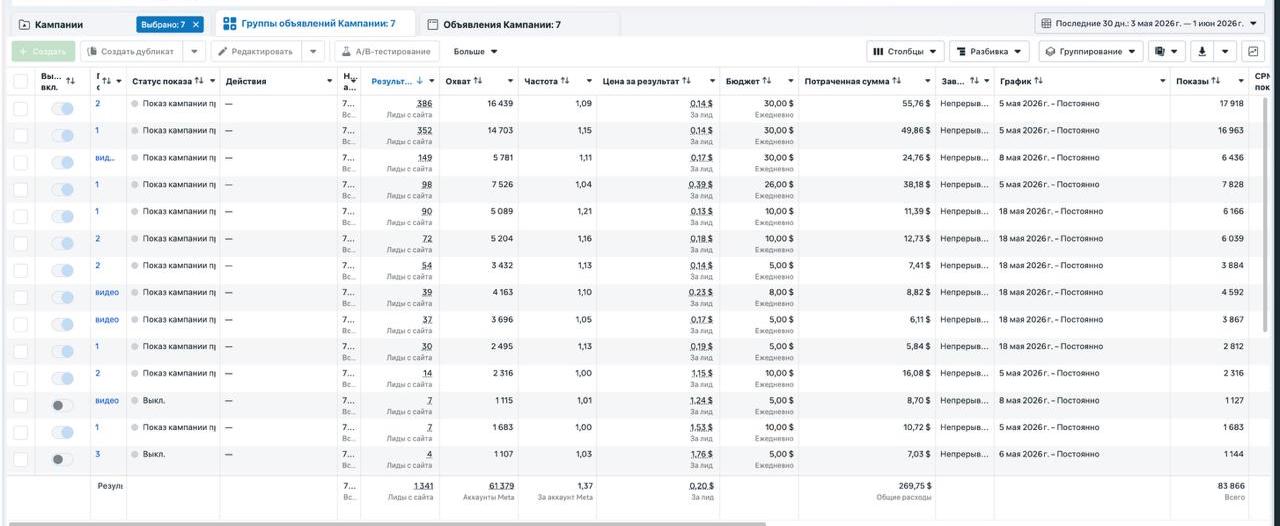Enable the switched-off видео ad set toggle
Image resolution: width=1280 pixels, height=526 pixels.
(x=62, y=405)
